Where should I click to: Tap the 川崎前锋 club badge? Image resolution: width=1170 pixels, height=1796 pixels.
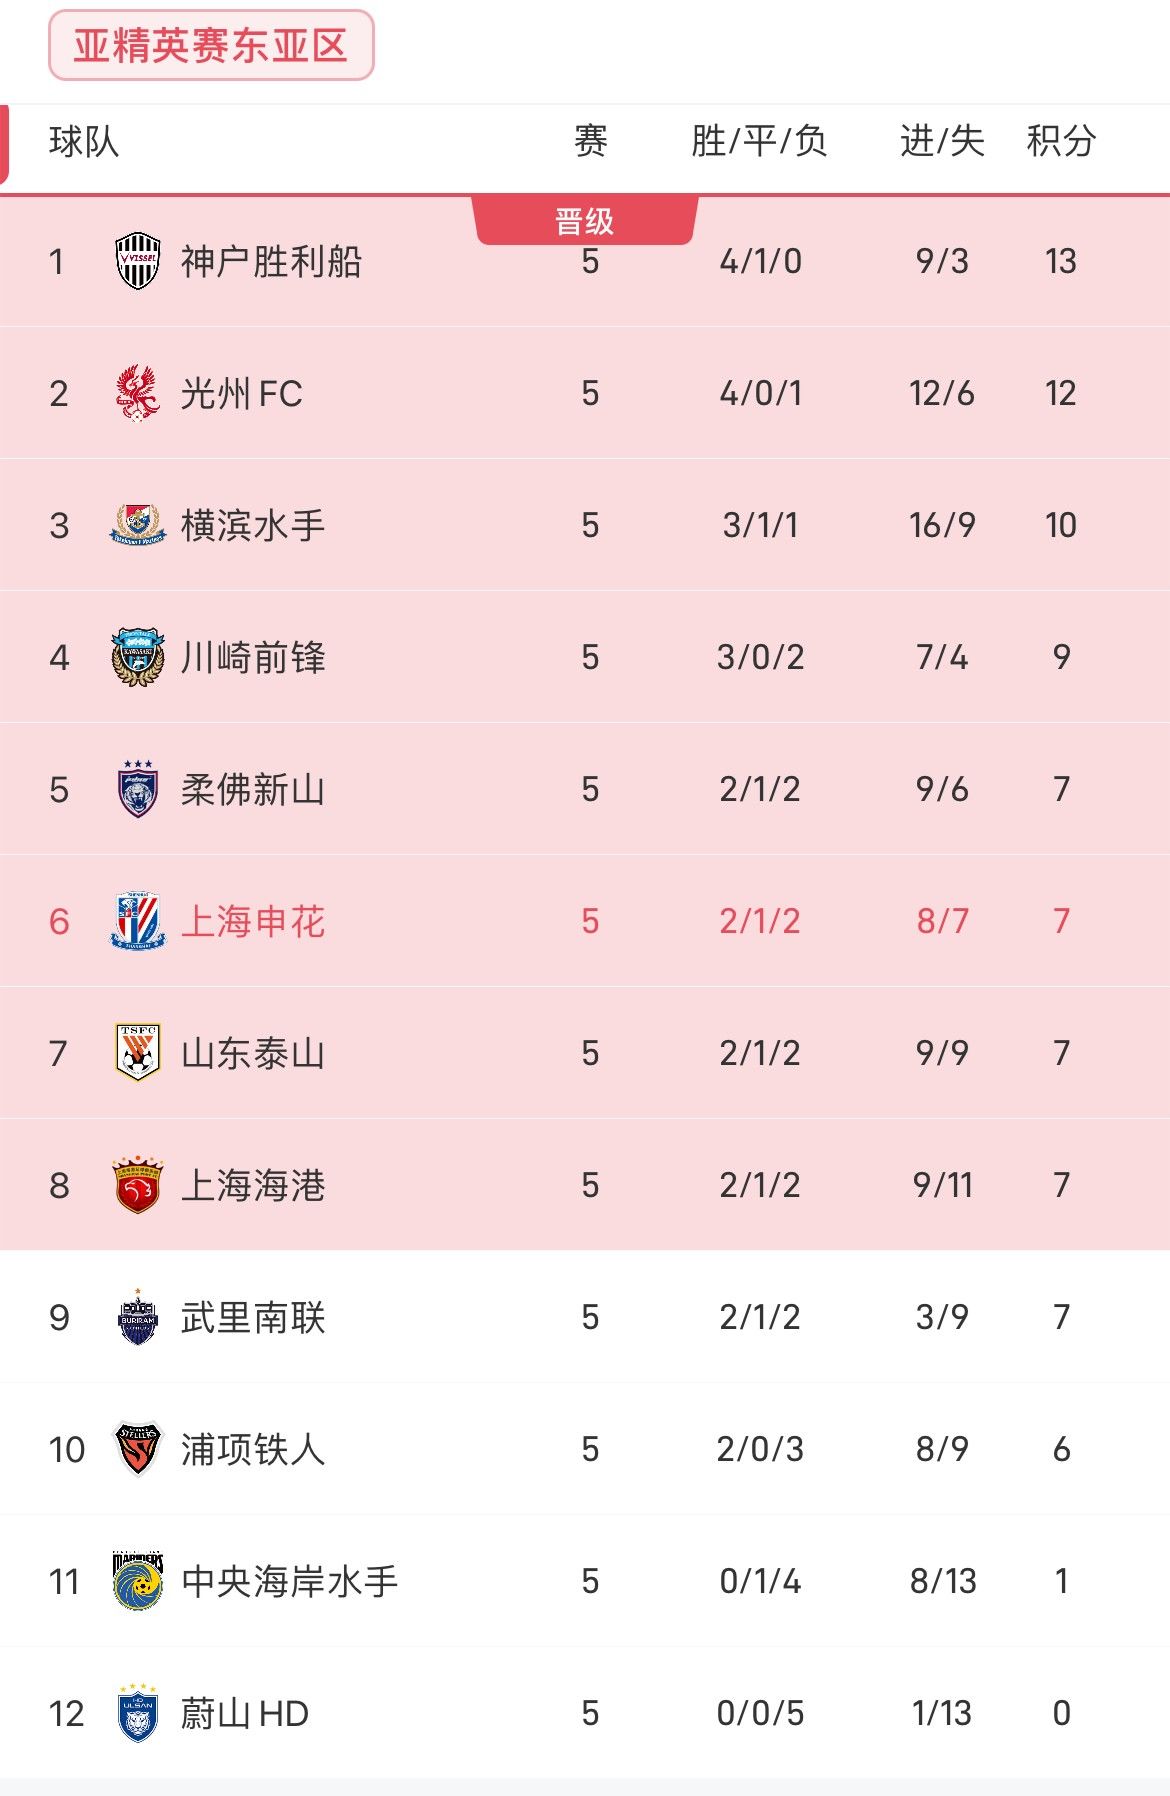[x=138, y=657]
